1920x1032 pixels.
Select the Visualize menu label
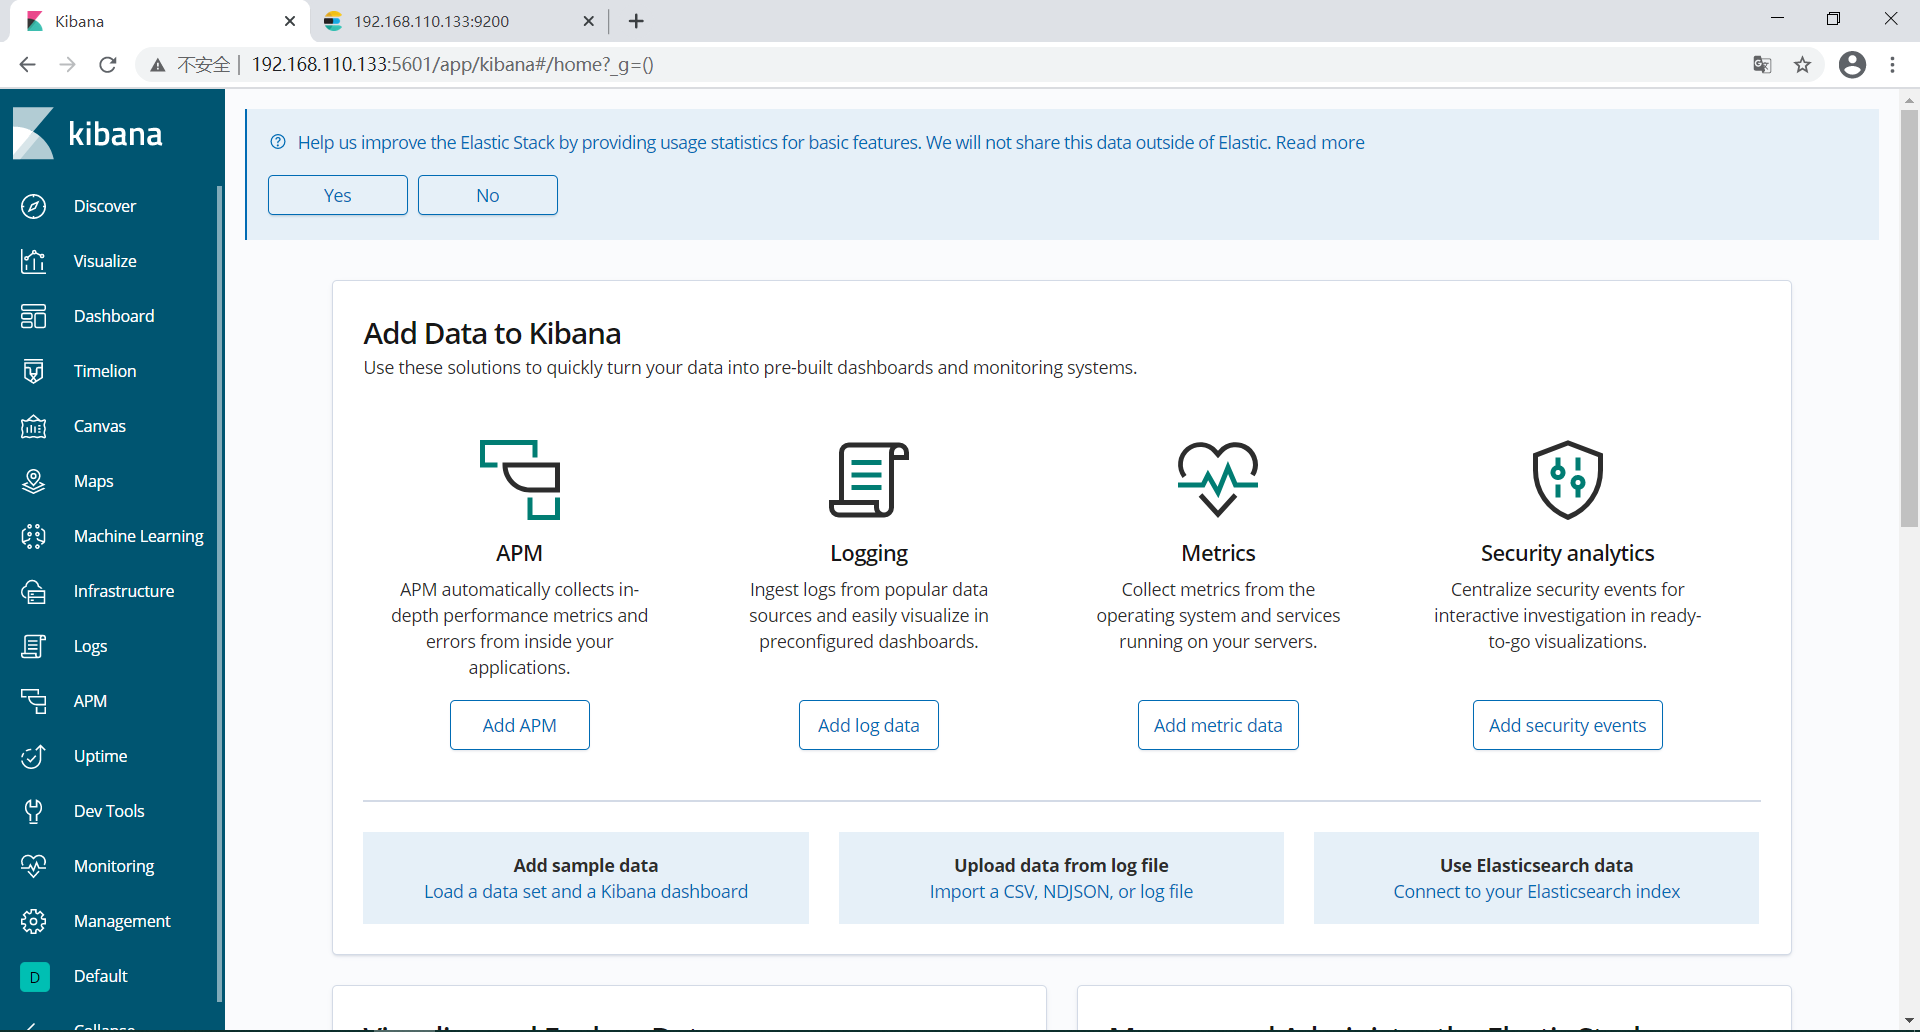point(105,261)
